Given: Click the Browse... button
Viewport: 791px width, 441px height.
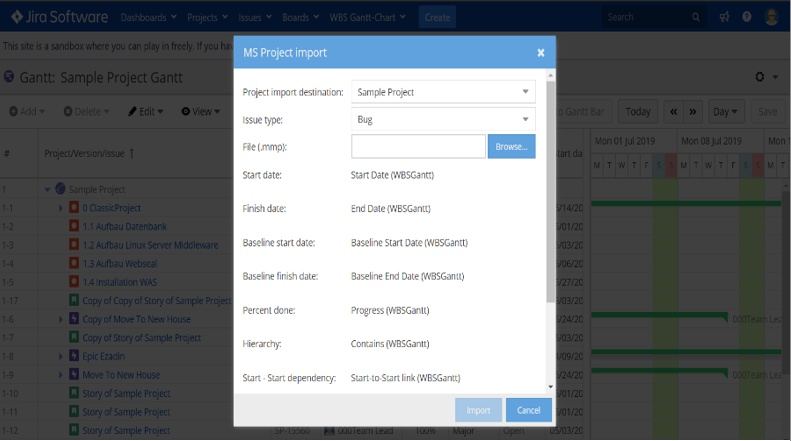Looking at the screenshot, I should 512,146.
